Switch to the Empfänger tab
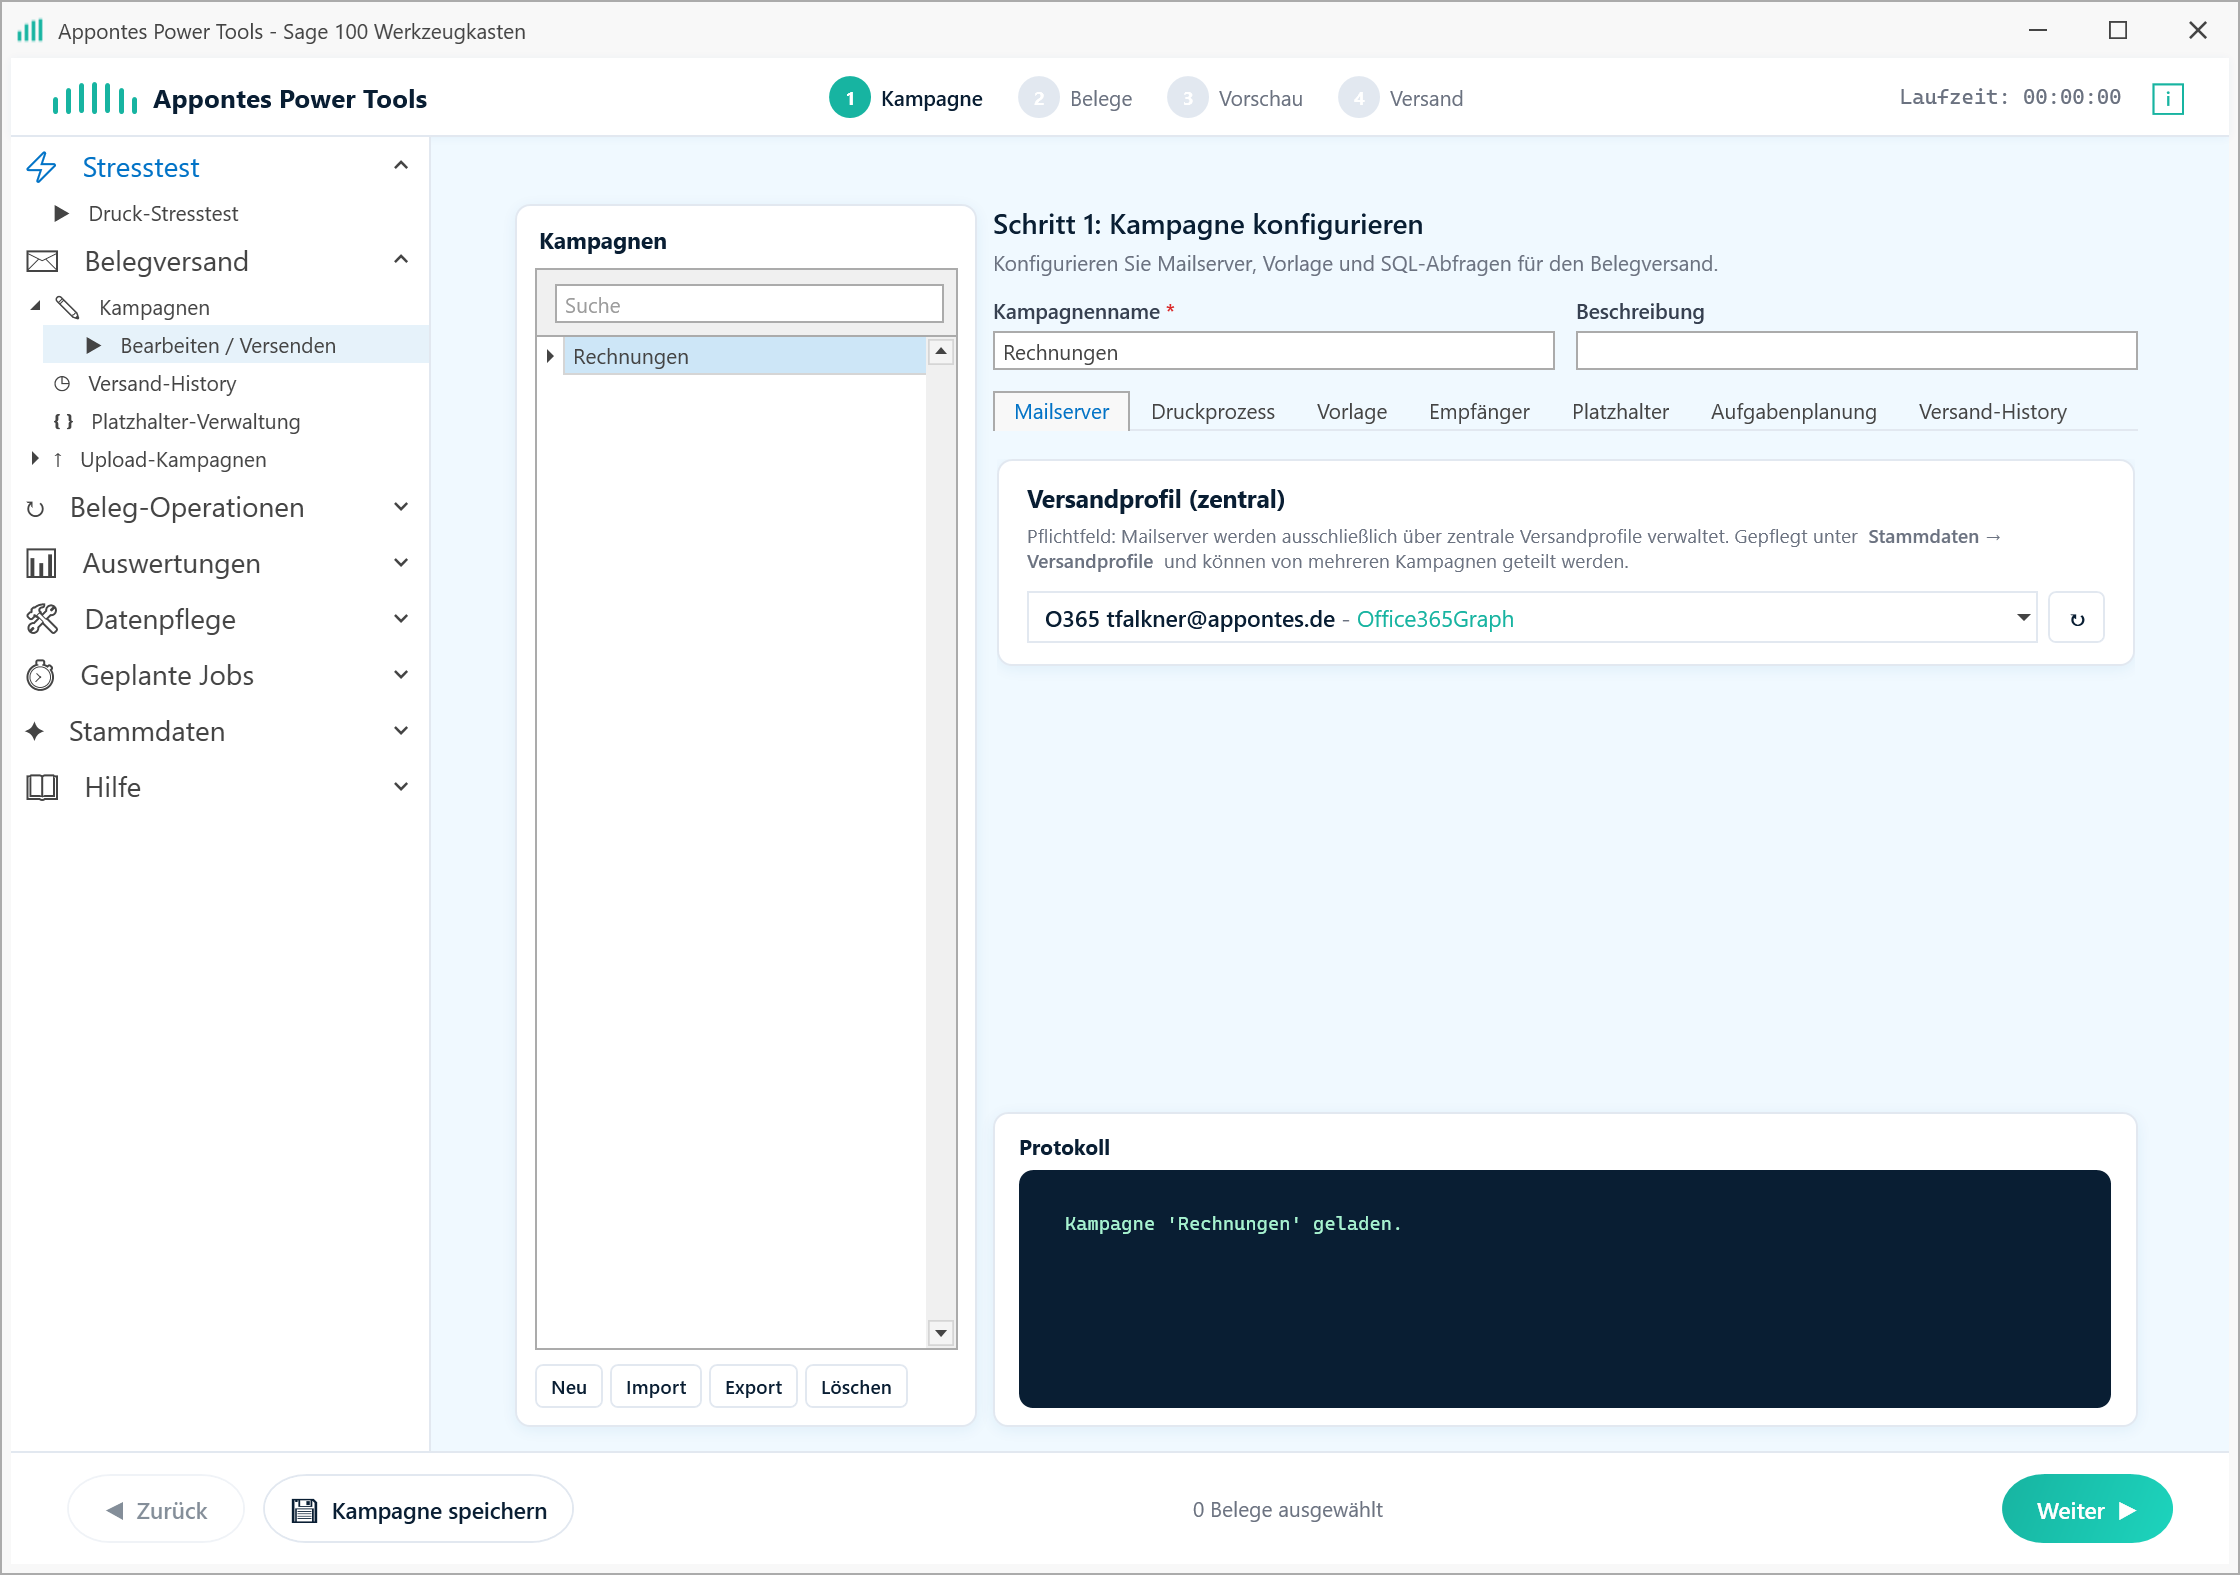 (1479, 411)
